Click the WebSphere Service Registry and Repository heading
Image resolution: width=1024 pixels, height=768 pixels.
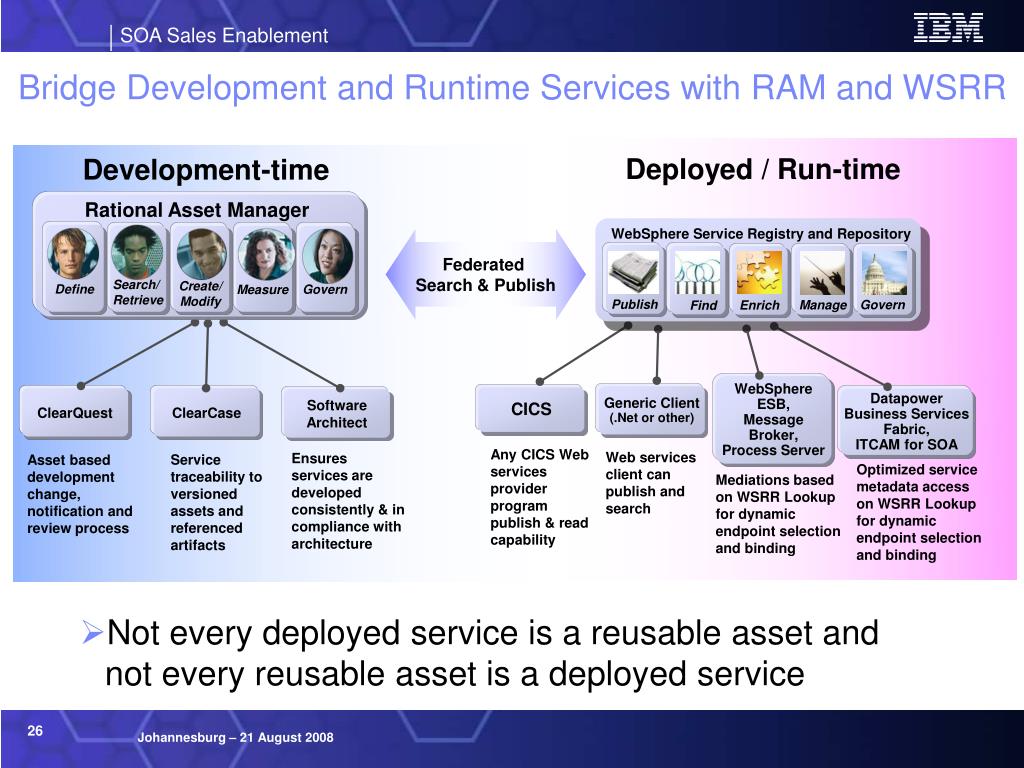760,233
